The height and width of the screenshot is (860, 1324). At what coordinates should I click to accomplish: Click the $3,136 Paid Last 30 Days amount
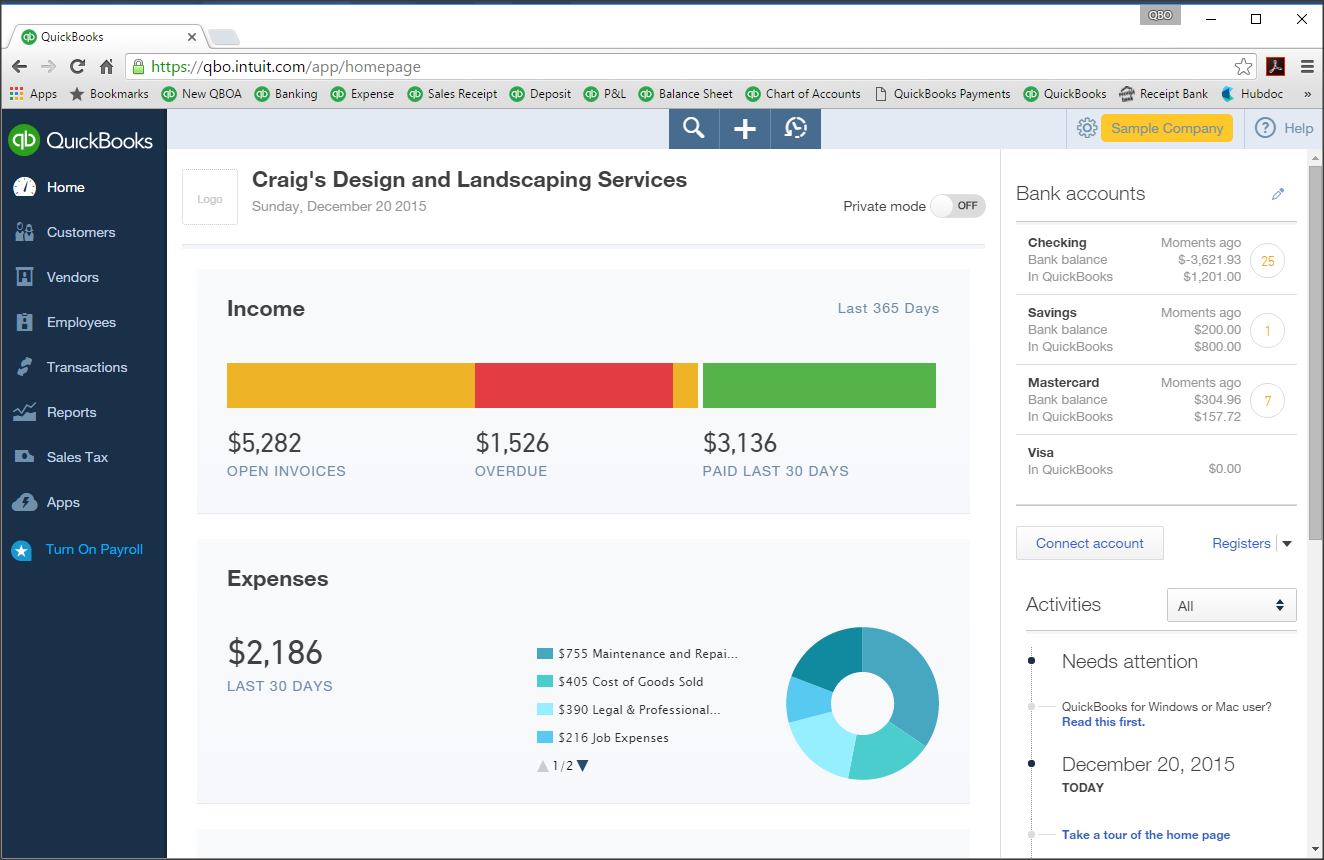tap(740, 443)
